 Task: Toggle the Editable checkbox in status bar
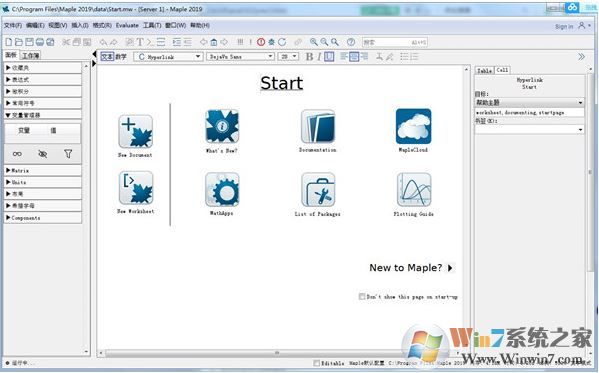point(316,363)
